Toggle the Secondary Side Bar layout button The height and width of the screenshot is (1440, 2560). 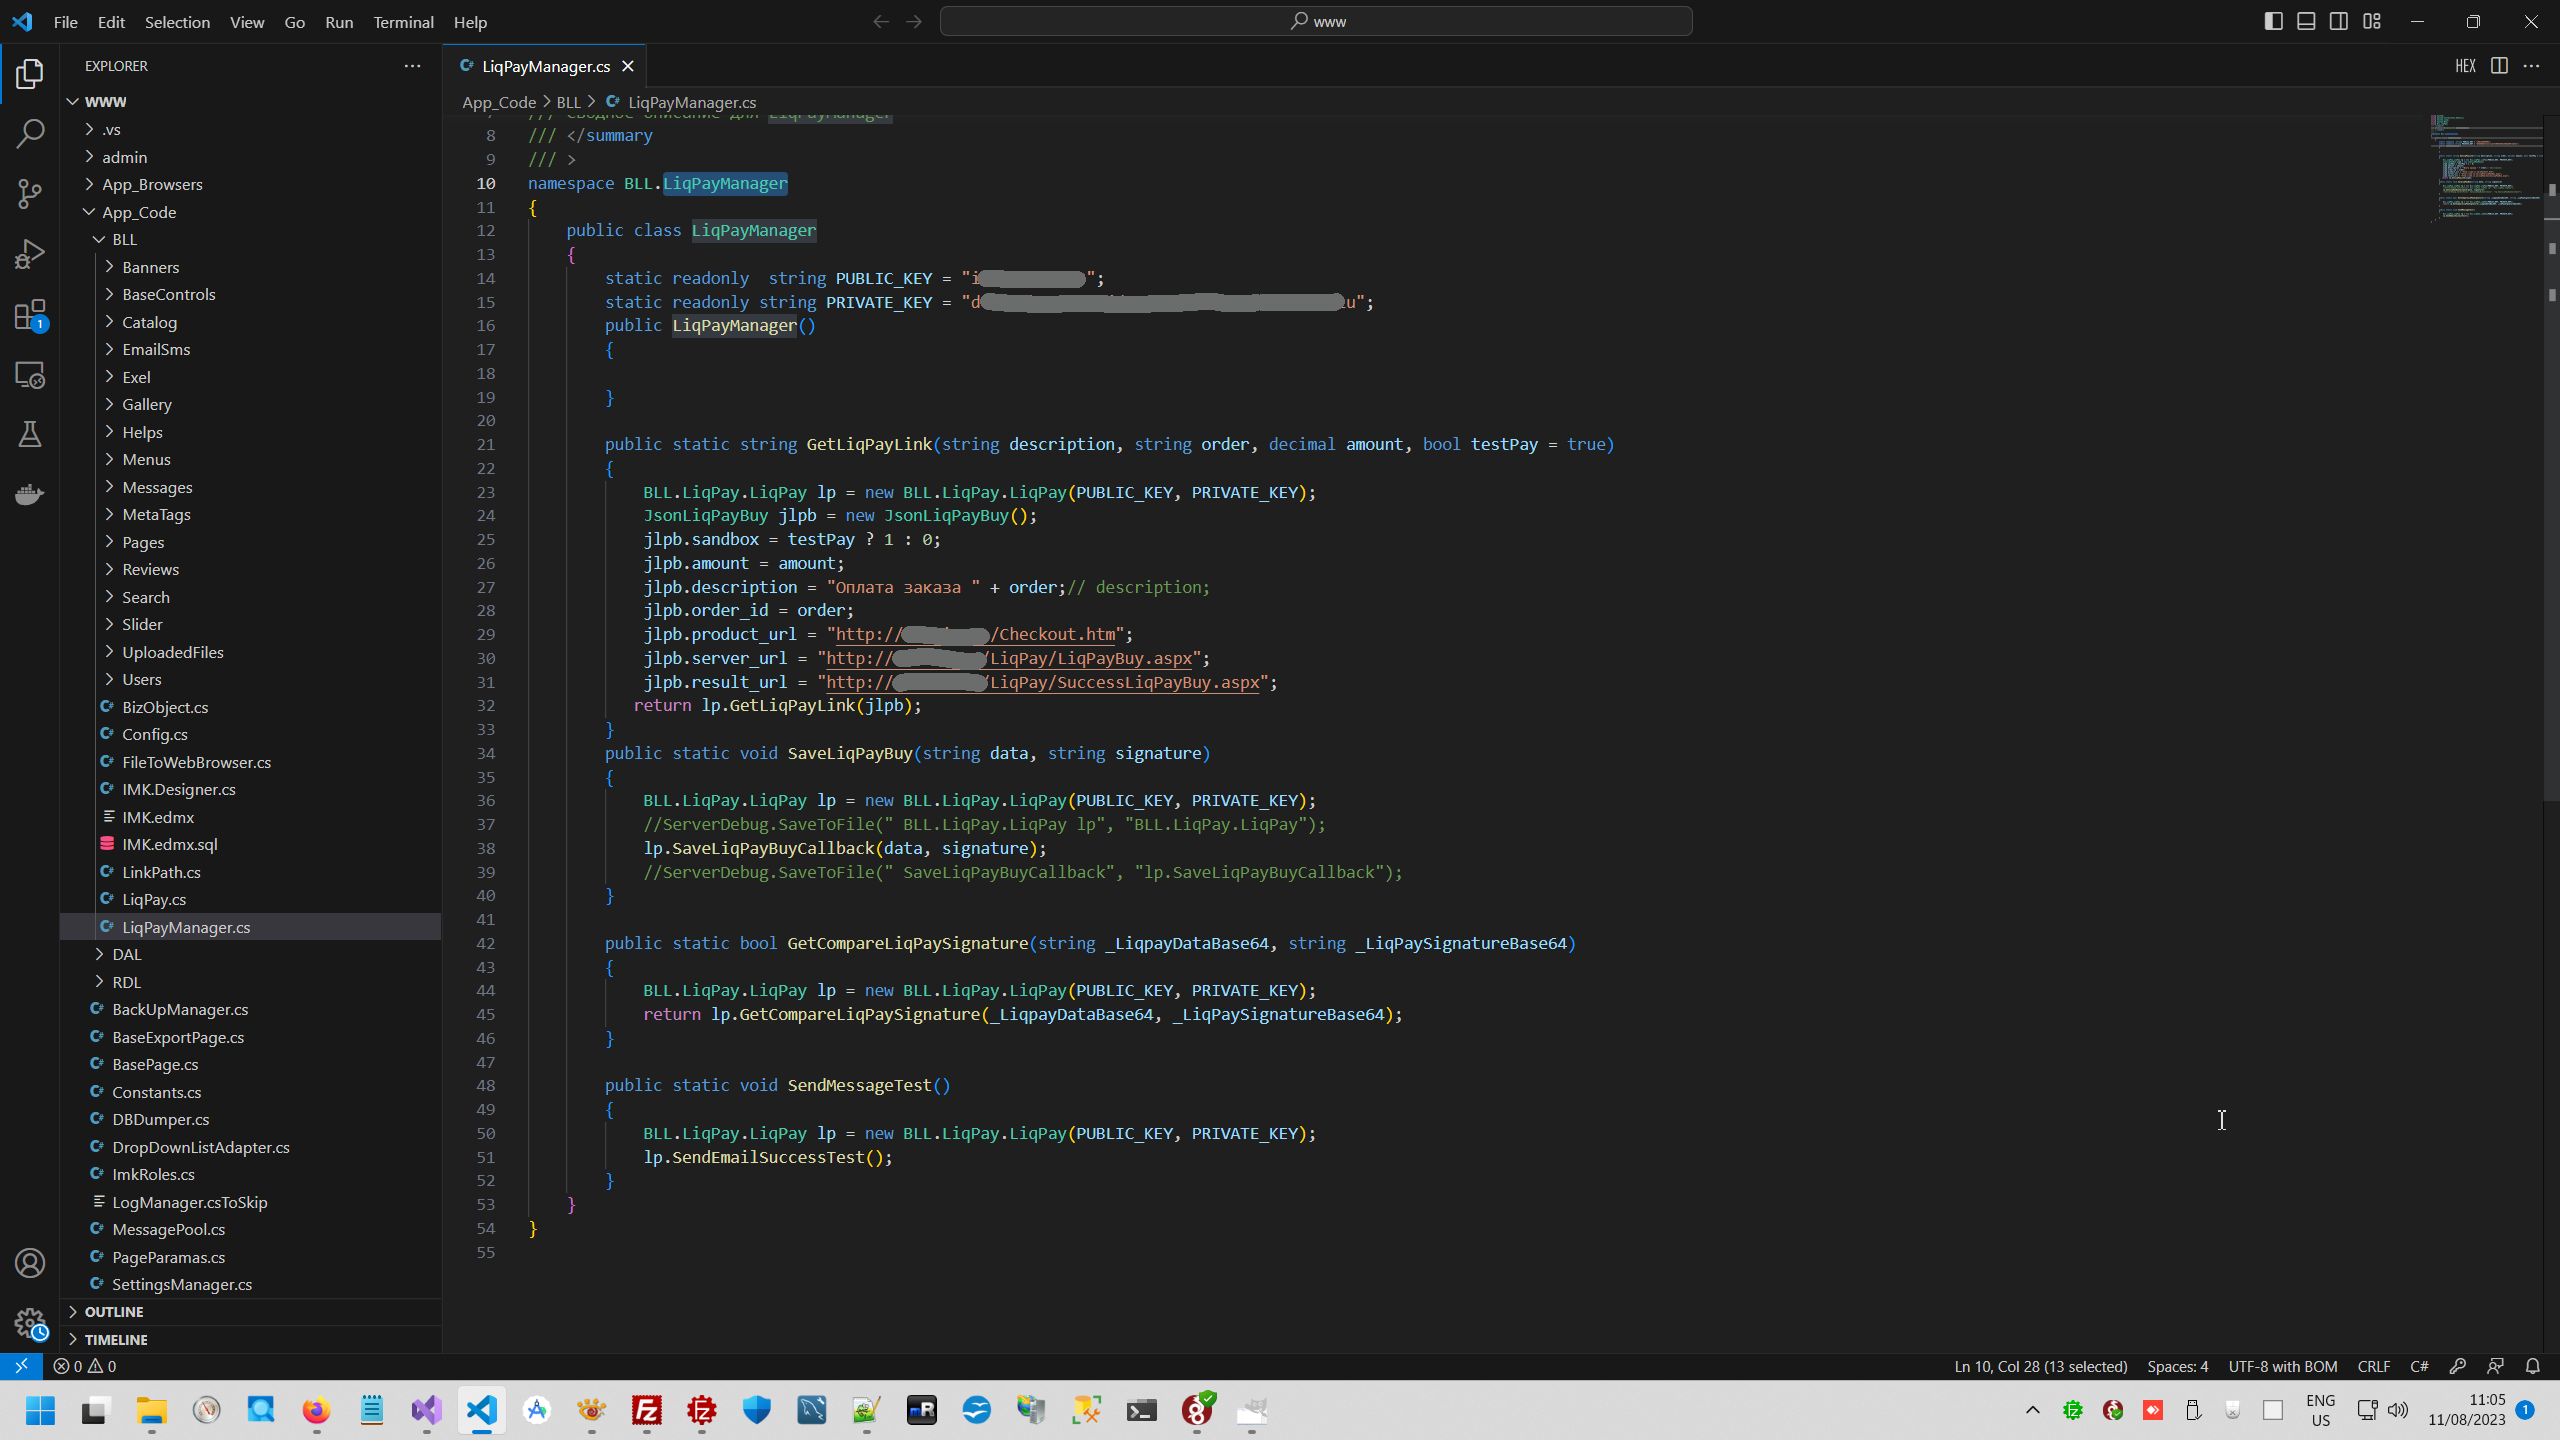click(2339, 21)
